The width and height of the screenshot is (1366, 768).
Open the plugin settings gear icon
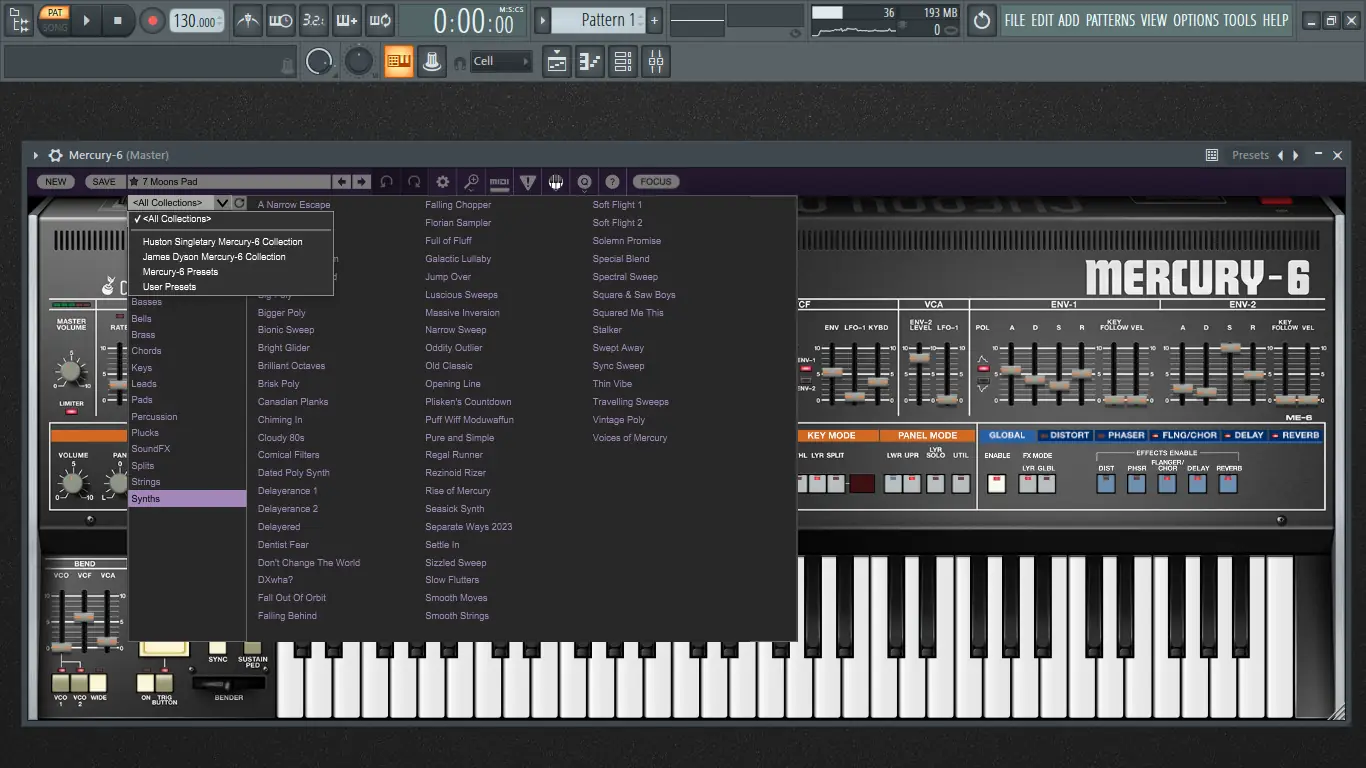(442, 182)
